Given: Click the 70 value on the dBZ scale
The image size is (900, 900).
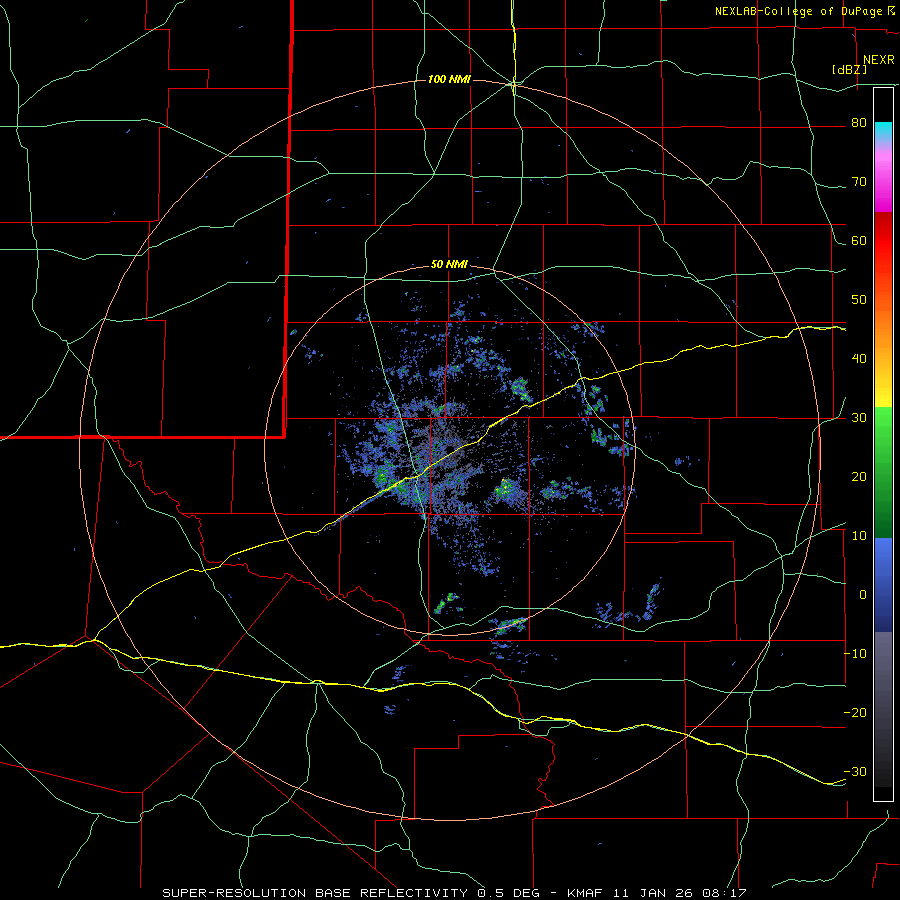Looking at the screenshot, I should click(859, 182).
